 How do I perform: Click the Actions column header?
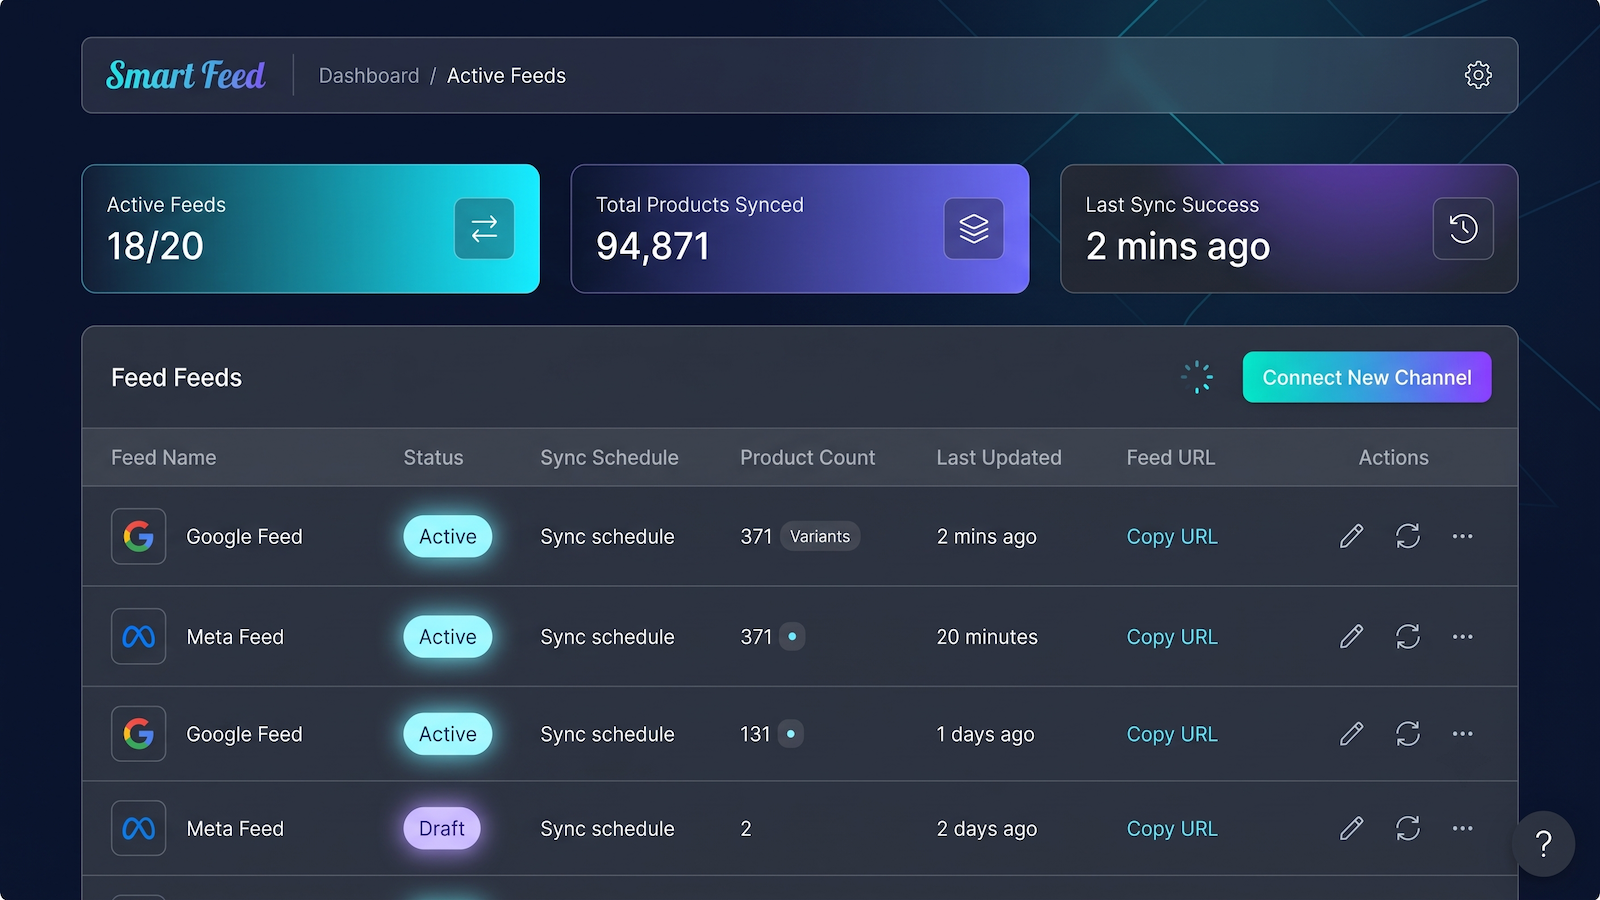(1393, 458)
